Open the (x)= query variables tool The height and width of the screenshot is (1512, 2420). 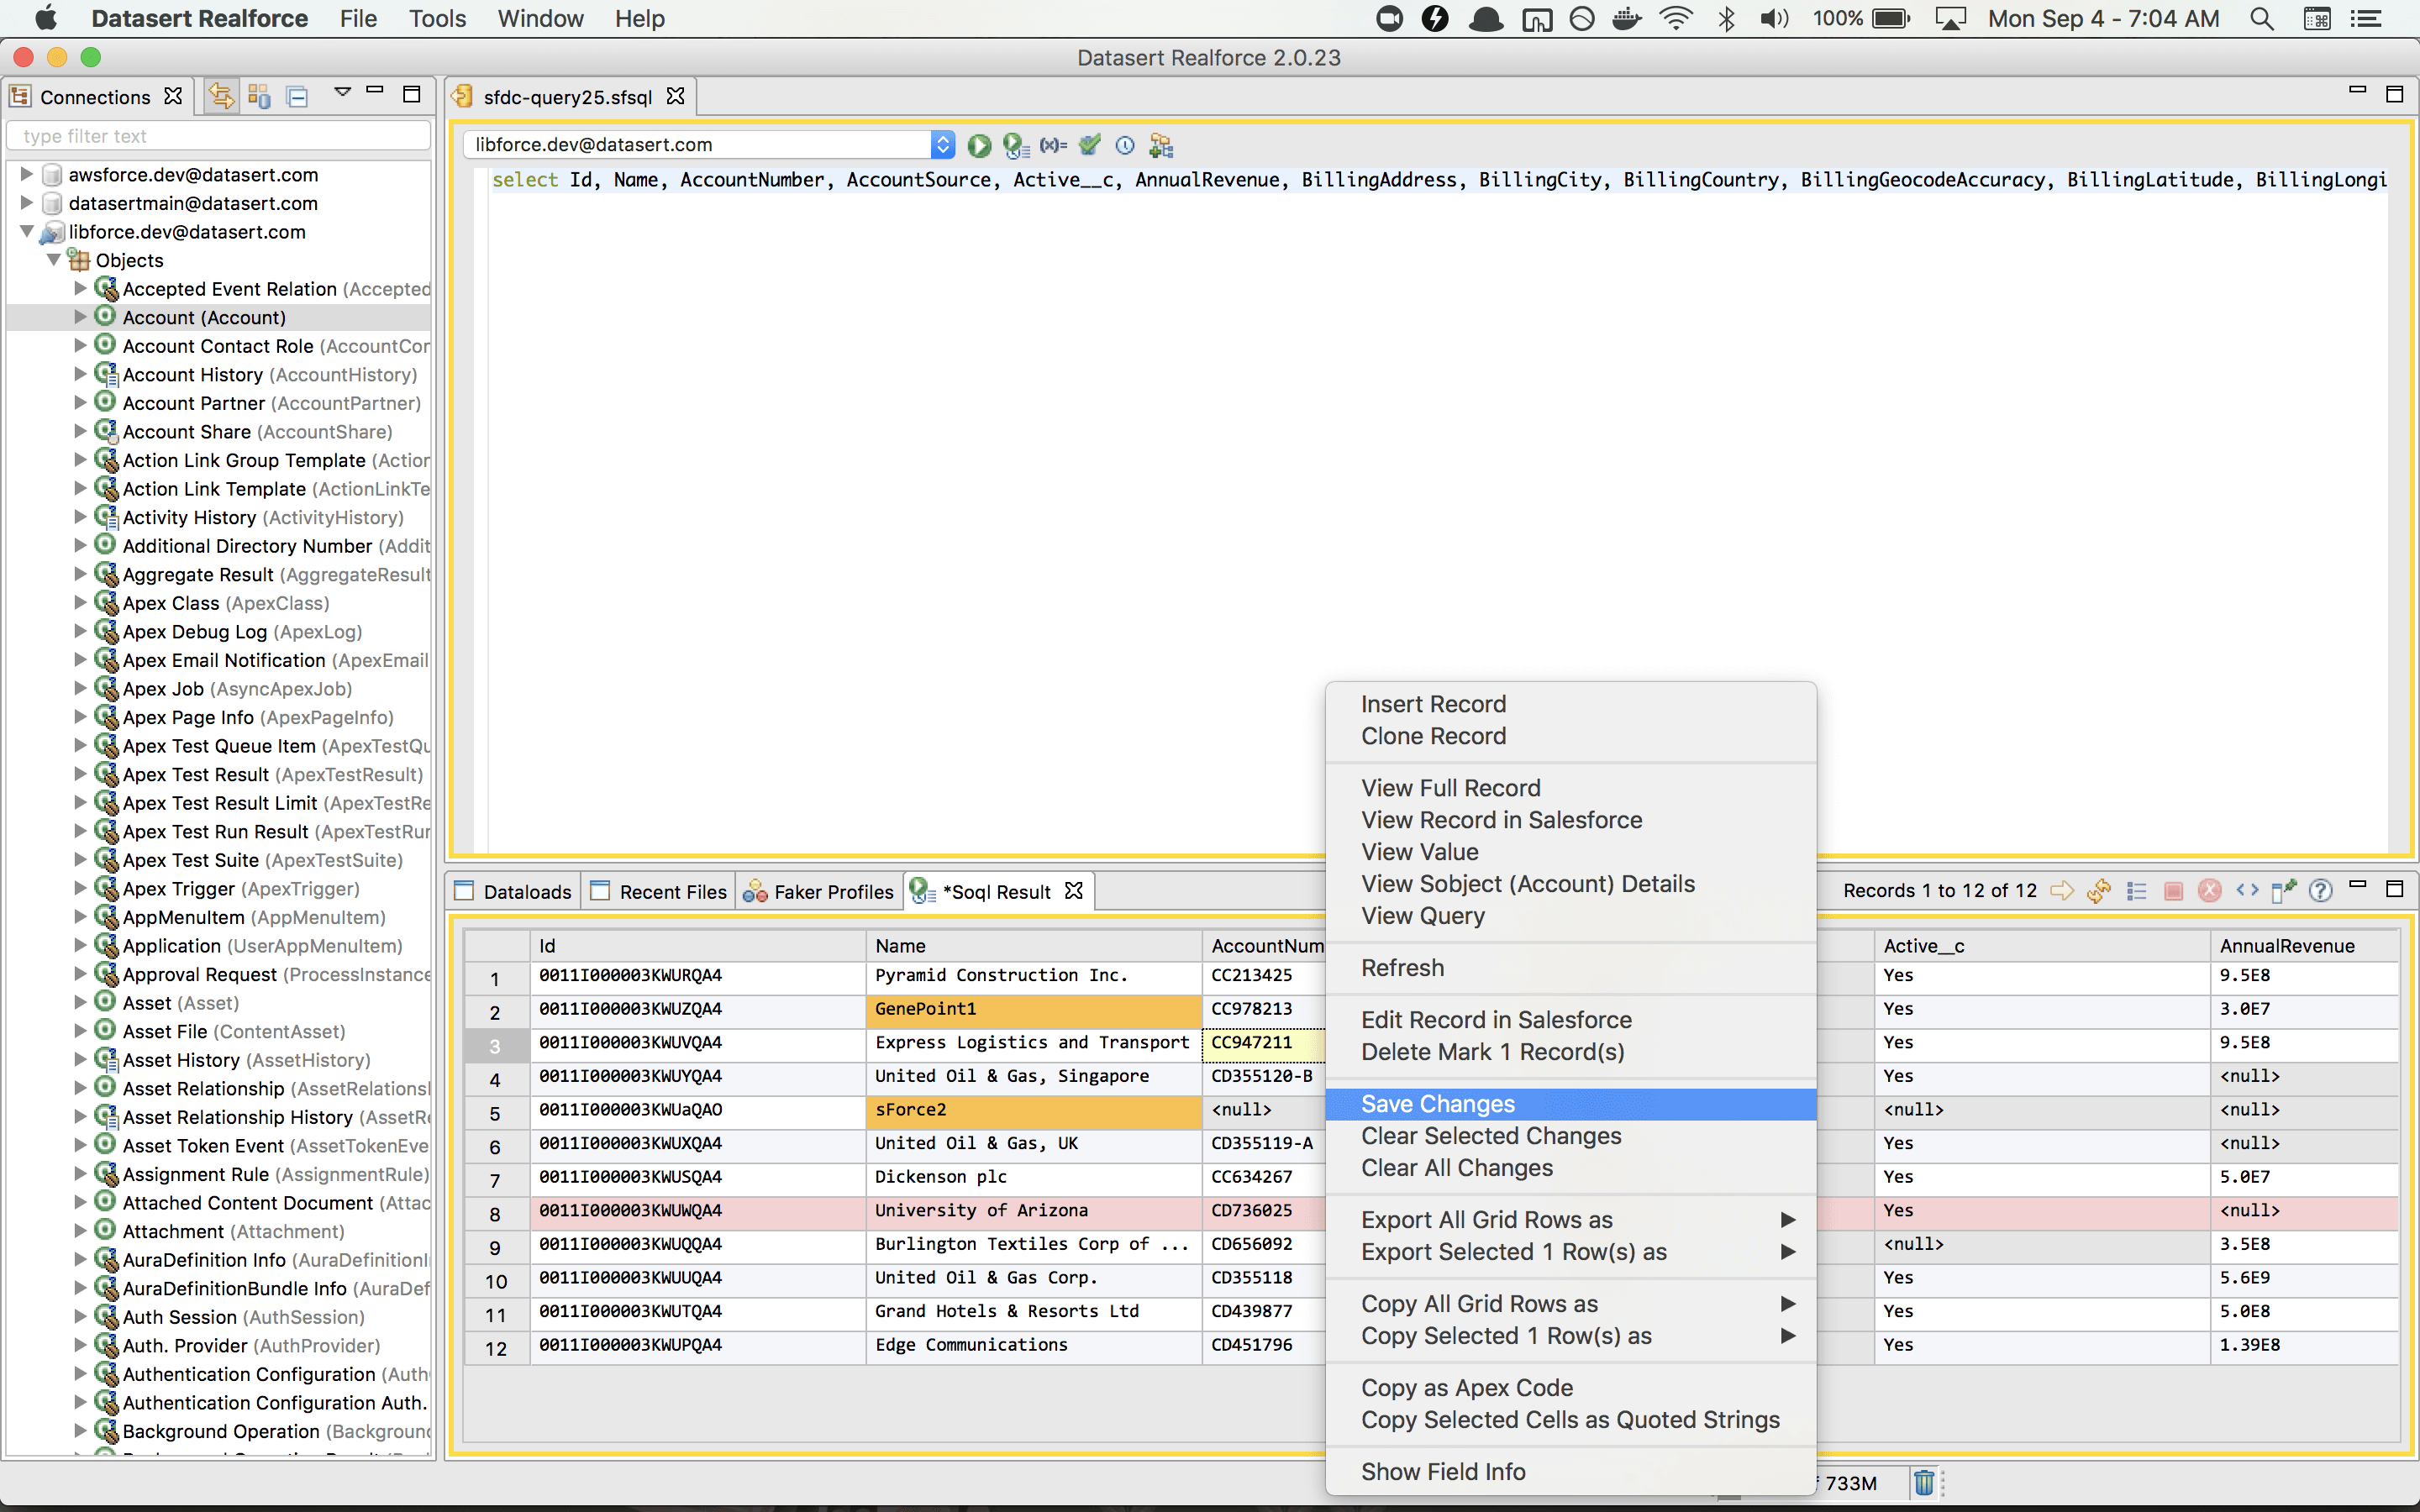(x=1053, y=146)
